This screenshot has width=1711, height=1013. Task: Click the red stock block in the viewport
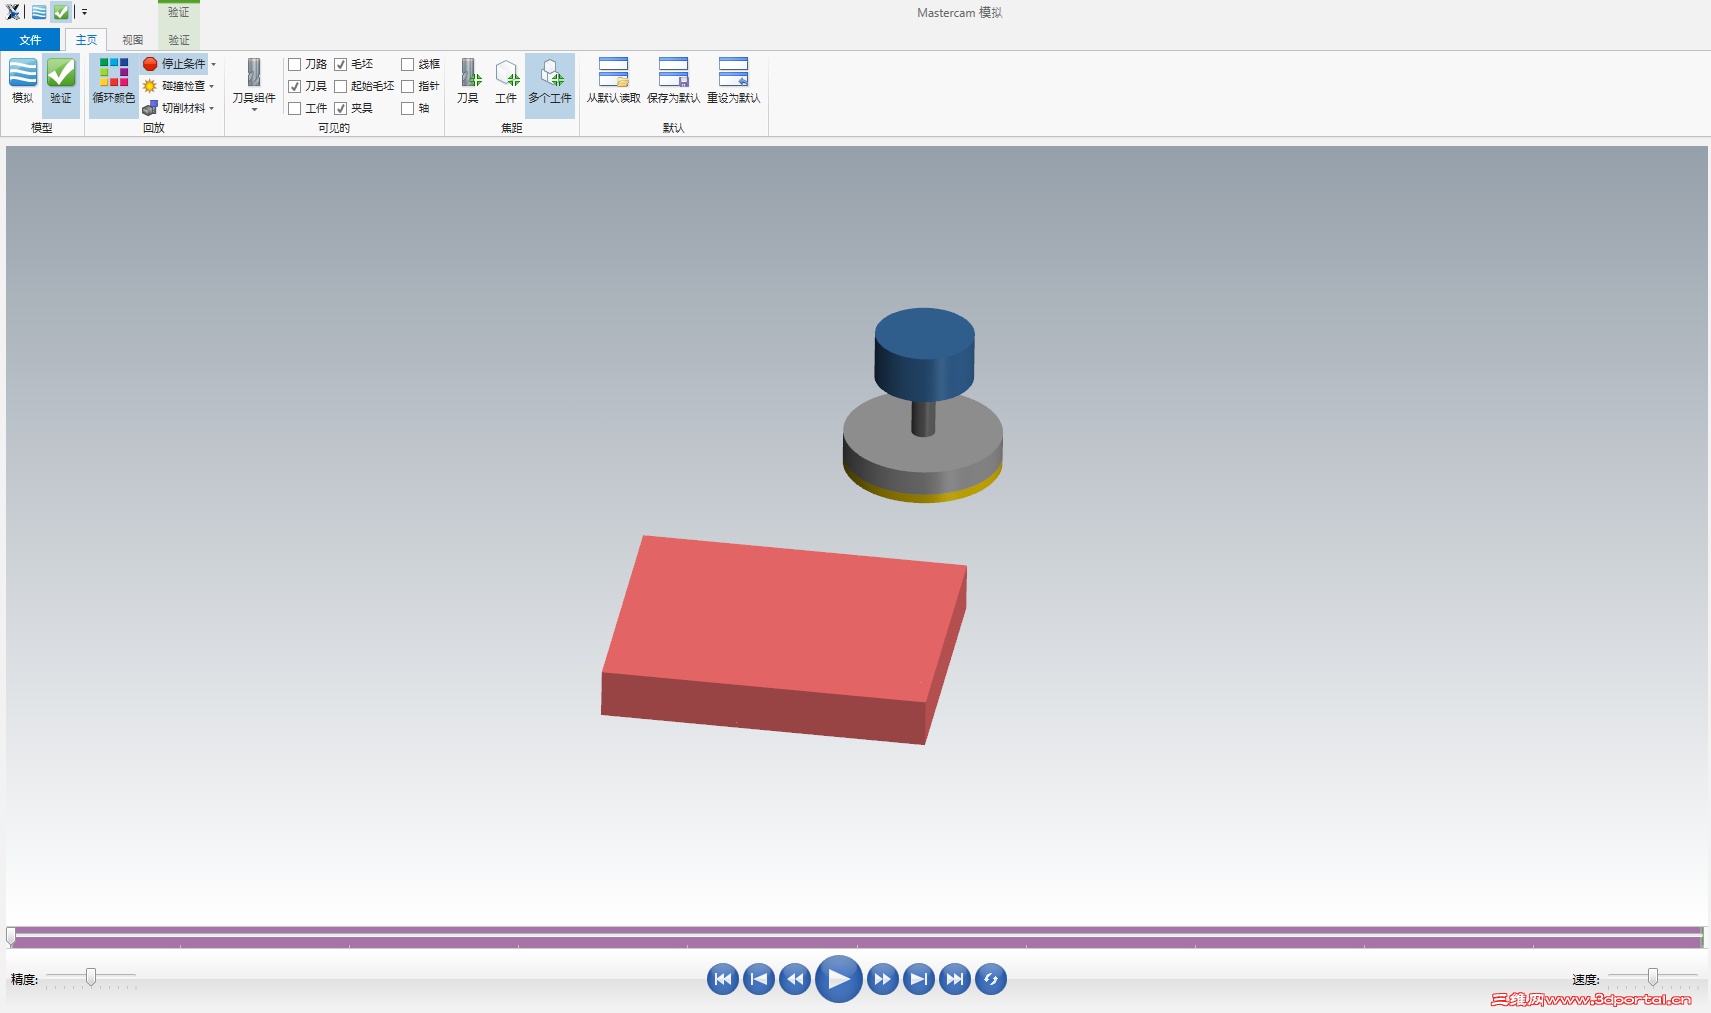pyautogui.click(x=783, y=640)
